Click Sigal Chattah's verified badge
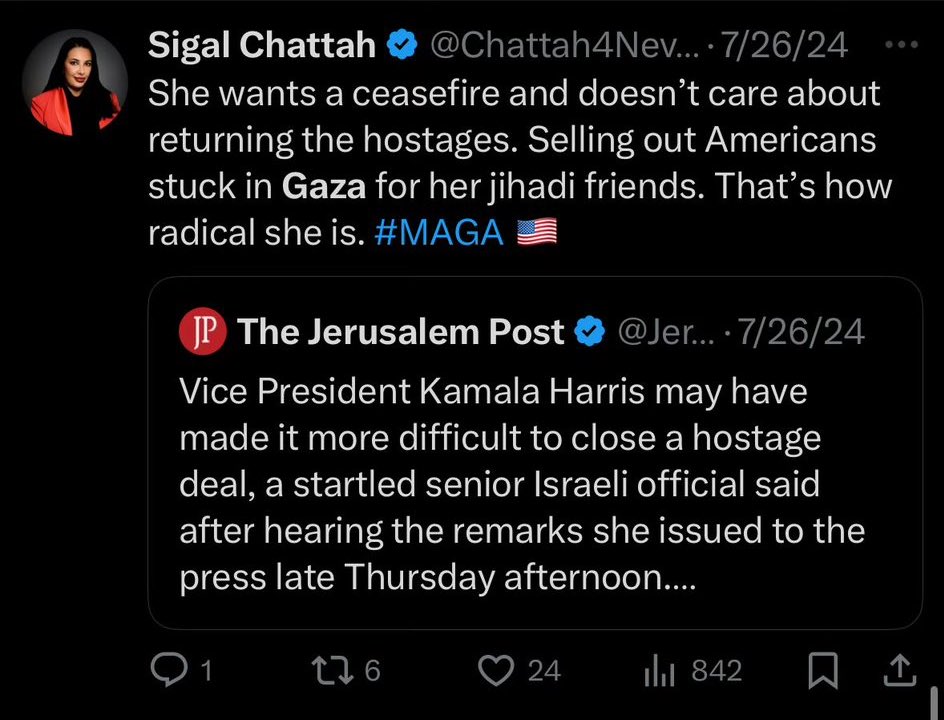944x720 pixels. [402, 44]
